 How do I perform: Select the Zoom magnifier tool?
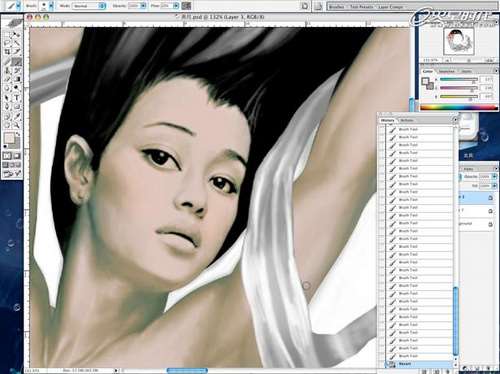click(16, 125)
